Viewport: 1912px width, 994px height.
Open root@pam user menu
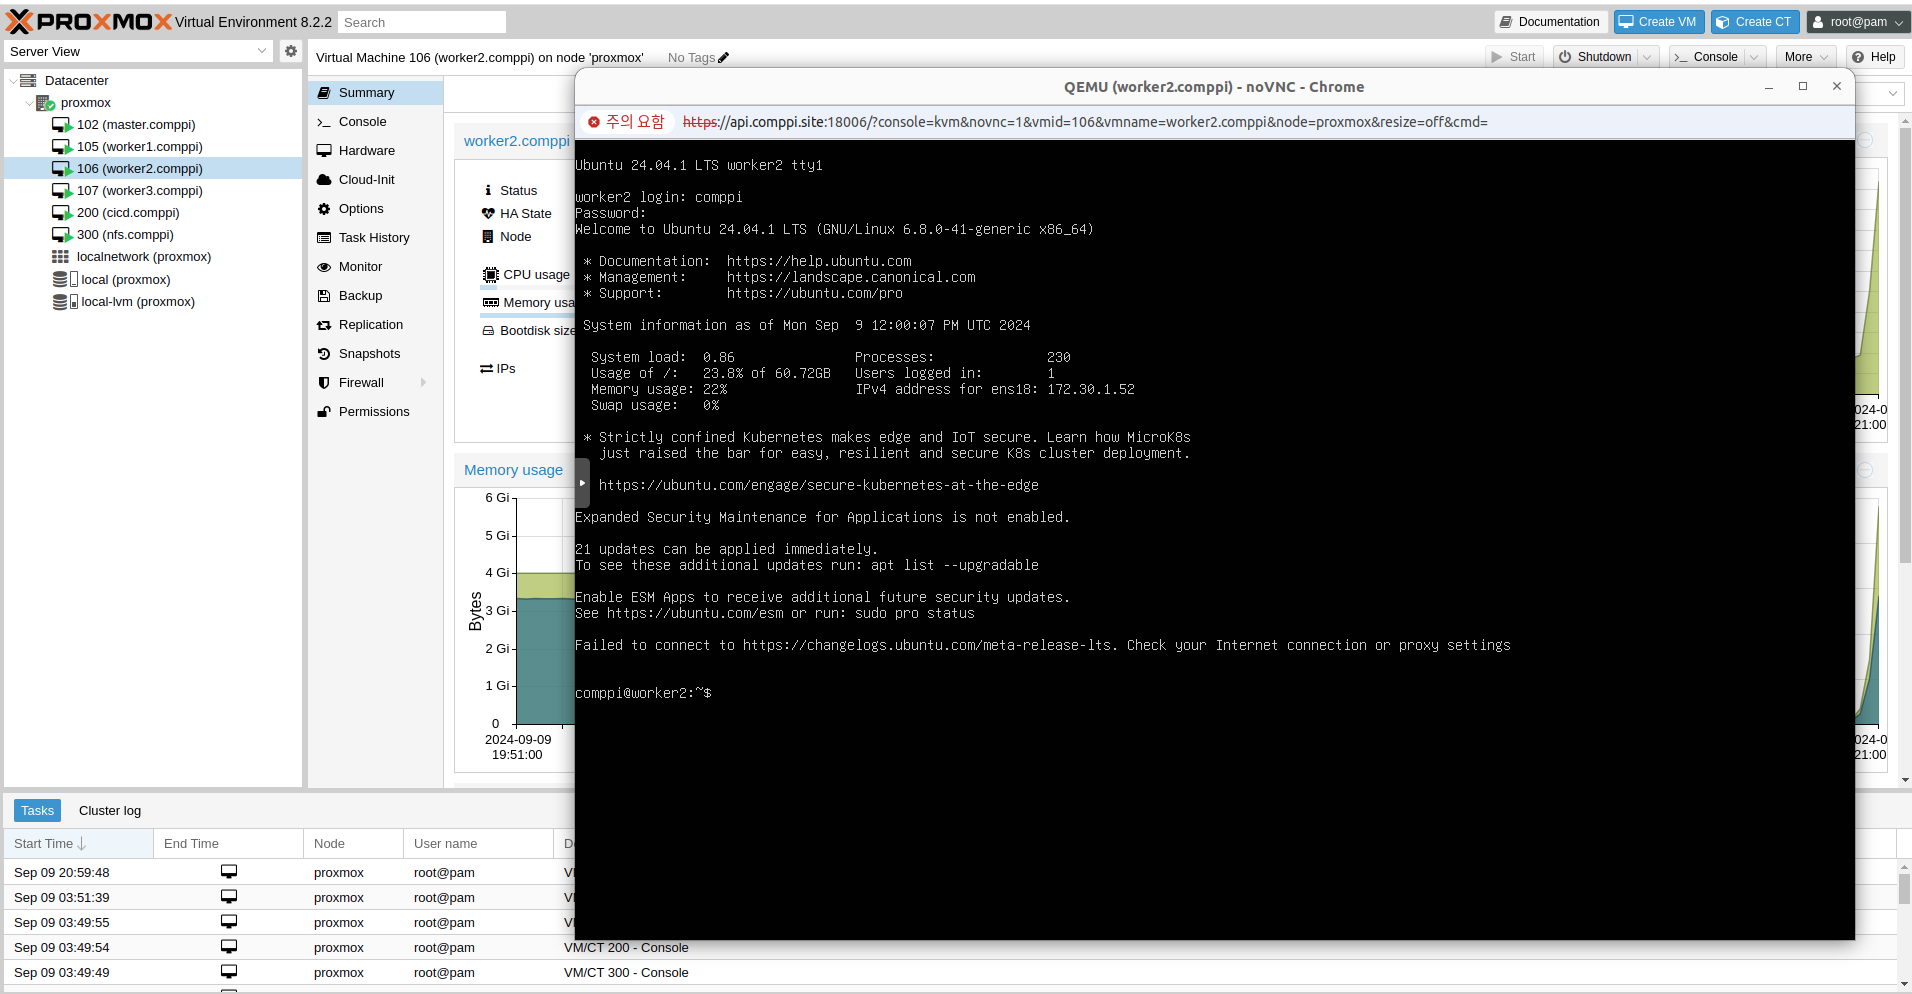coord(1858,22)
